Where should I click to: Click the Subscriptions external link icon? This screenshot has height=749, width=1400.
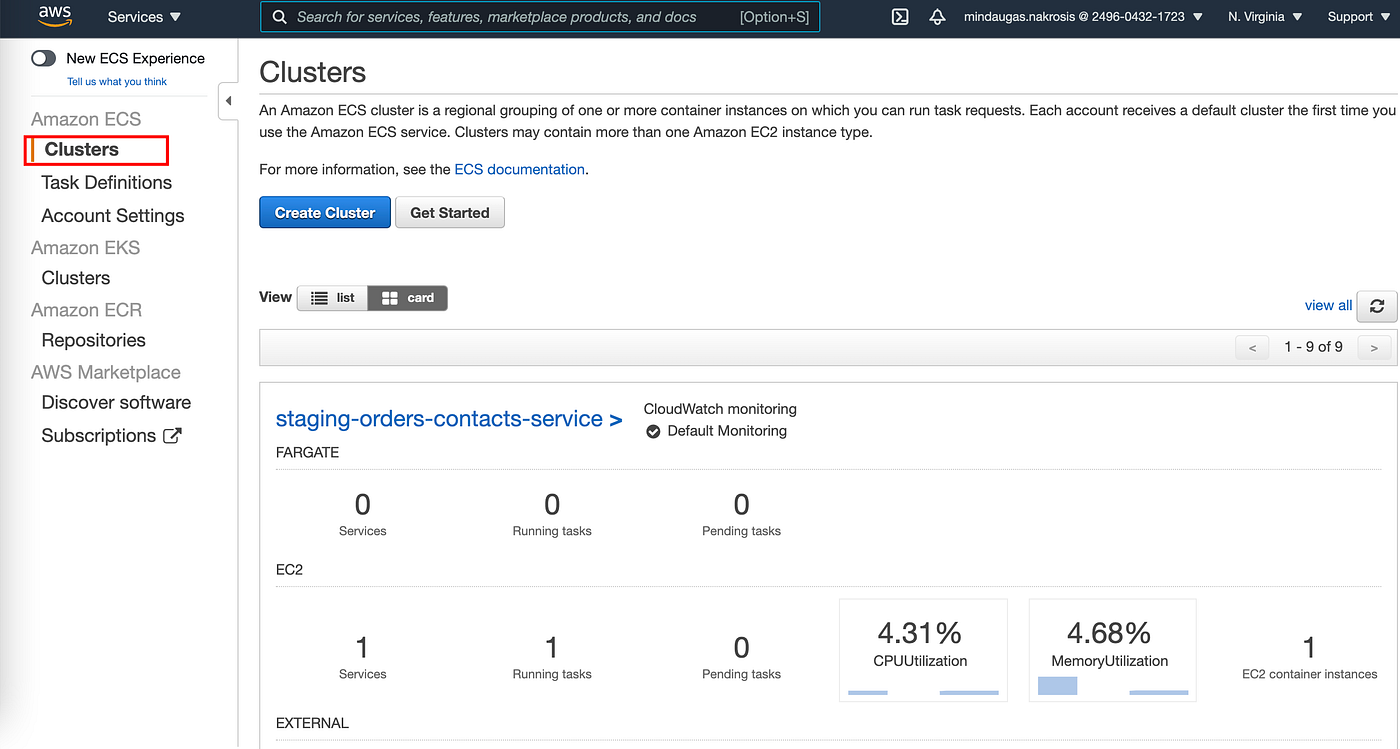(x=172, y=435)
